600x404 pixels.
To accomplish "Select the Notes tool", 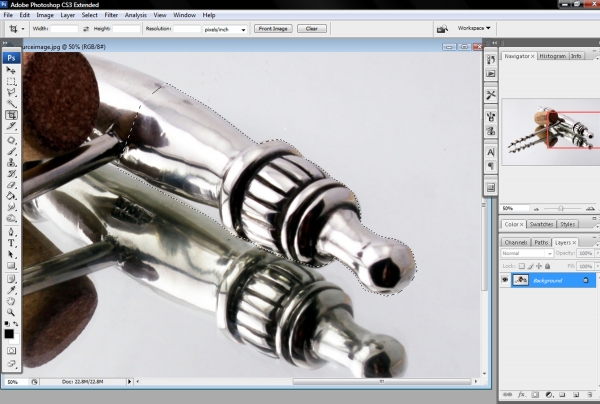I will point(11,279).
